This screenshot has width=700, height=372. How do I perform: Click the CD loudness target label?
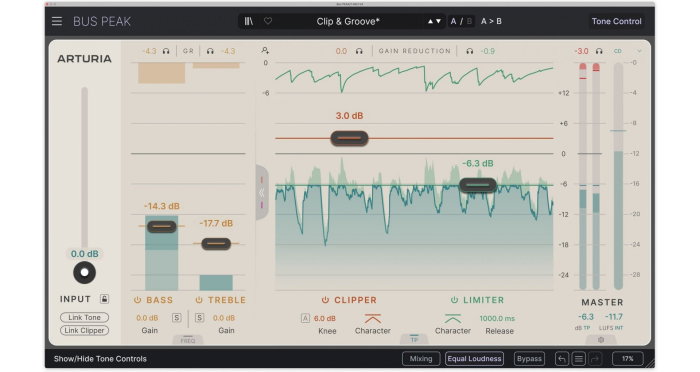tap(618, 51)
